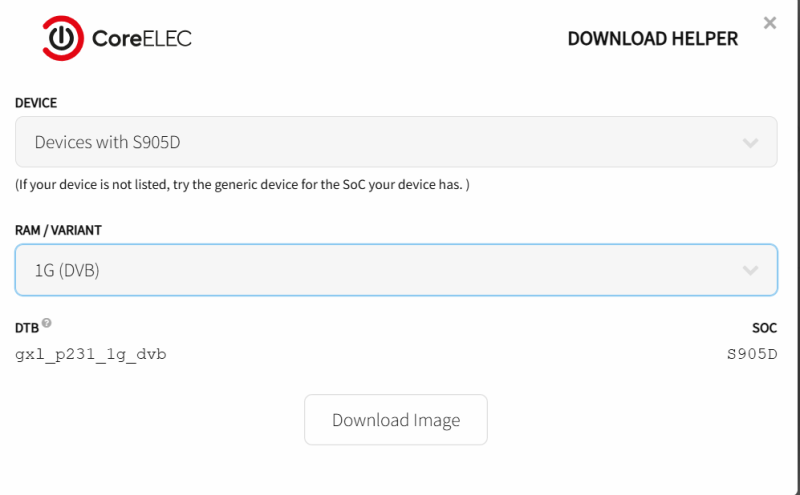Click the RAM / VARIANT field label
This screenshot has width=800, height=495.
[x=58, y=231]
